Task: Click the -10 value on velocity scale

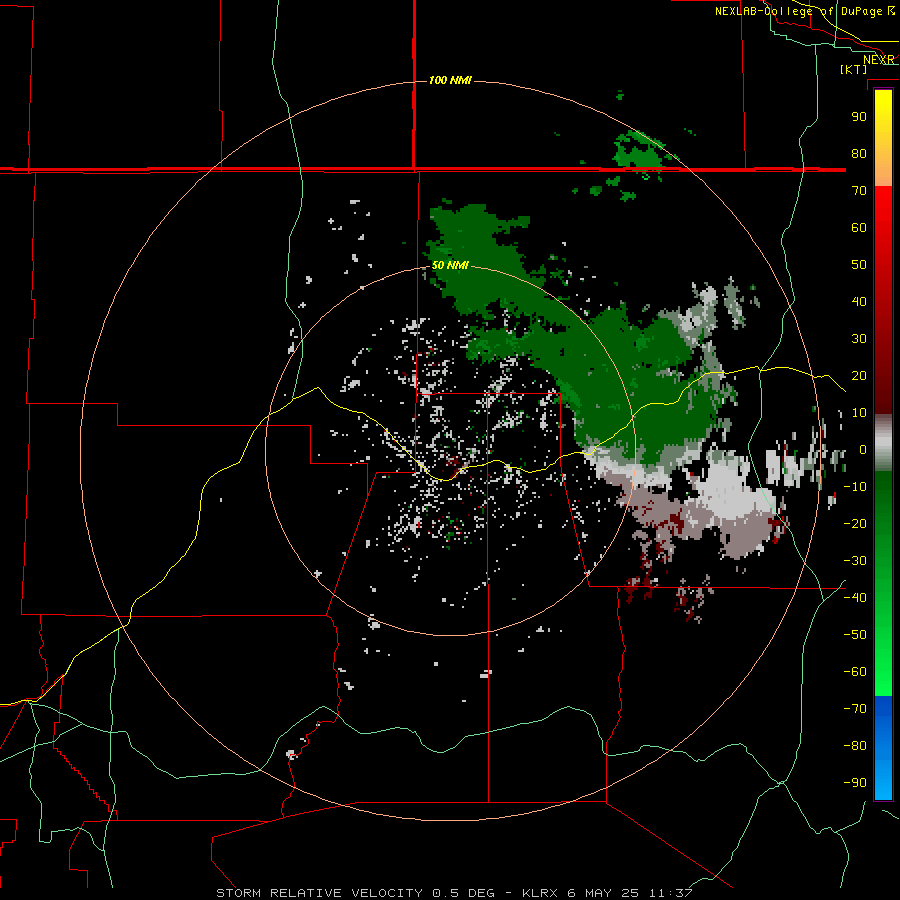Action: pos(855,487)
